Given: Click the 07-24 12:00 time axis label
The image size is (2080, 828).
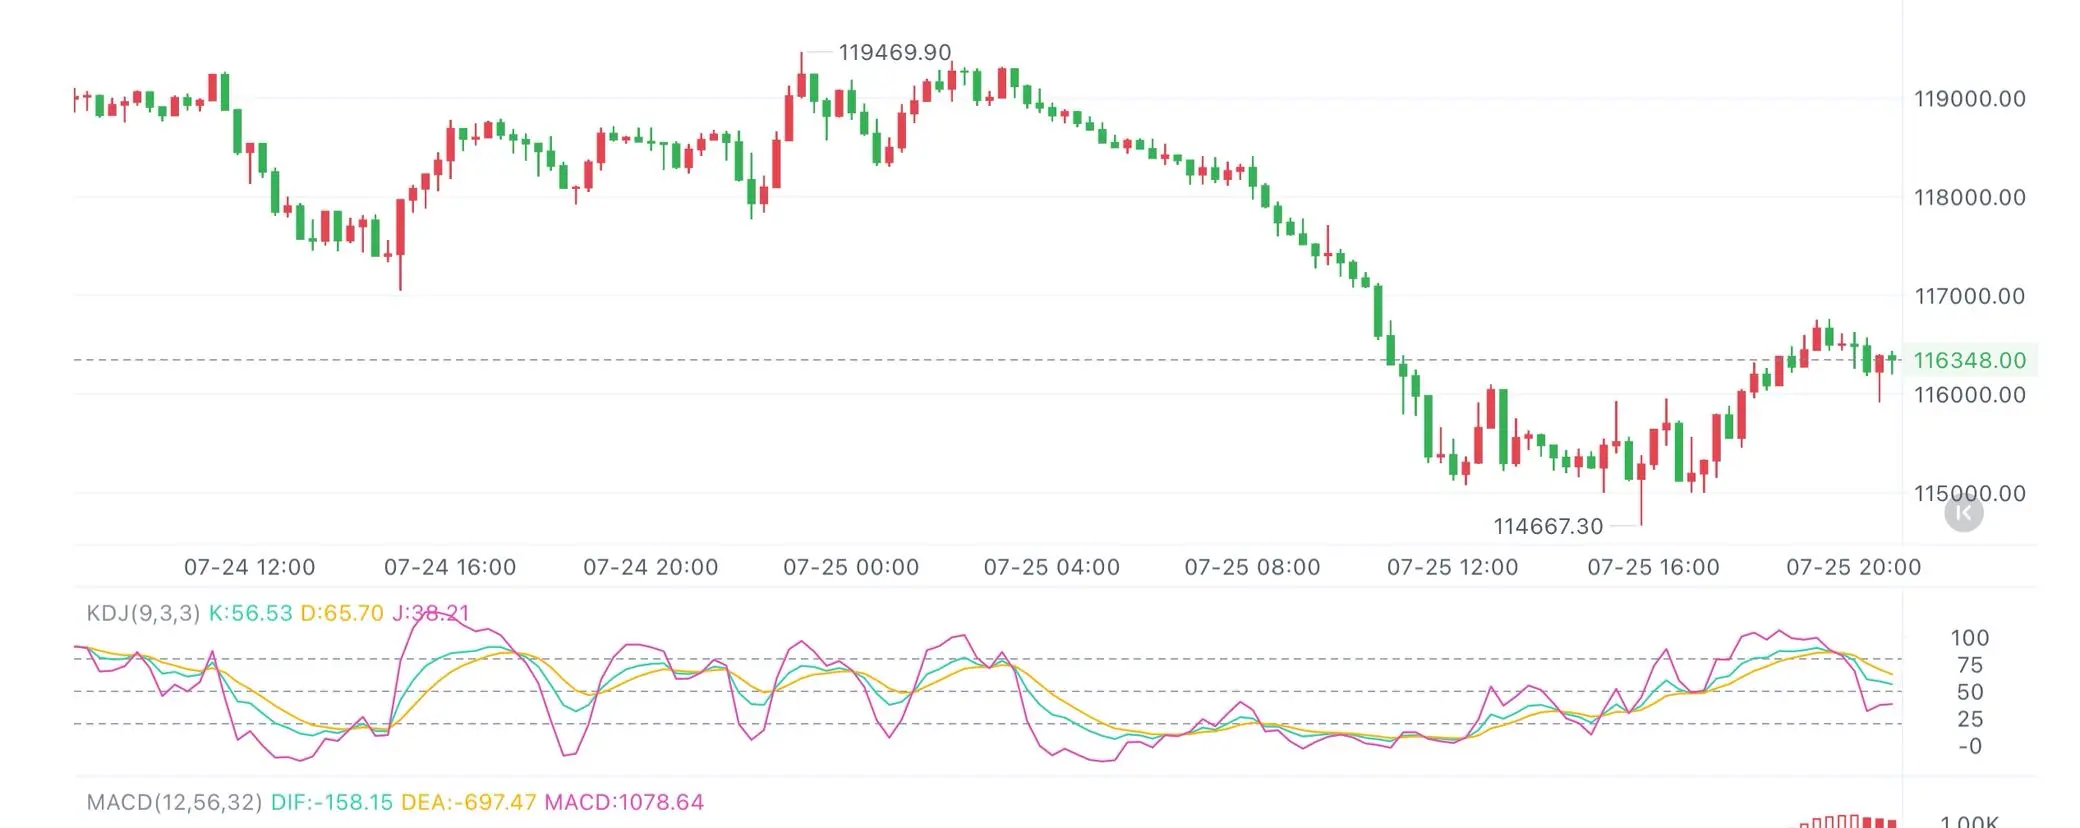Looking at the screenshot, I should (249, 567).
